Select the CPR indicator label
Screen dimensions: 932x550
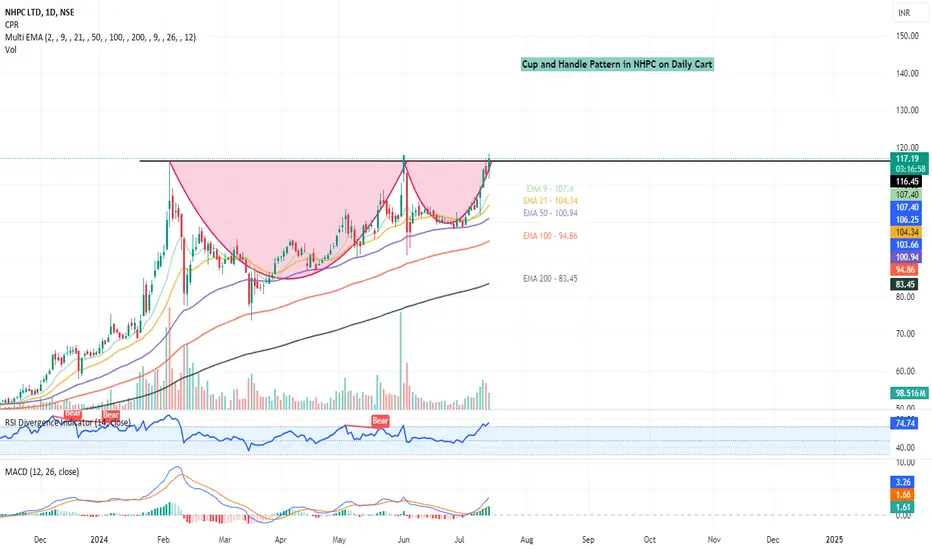[12, 24]
